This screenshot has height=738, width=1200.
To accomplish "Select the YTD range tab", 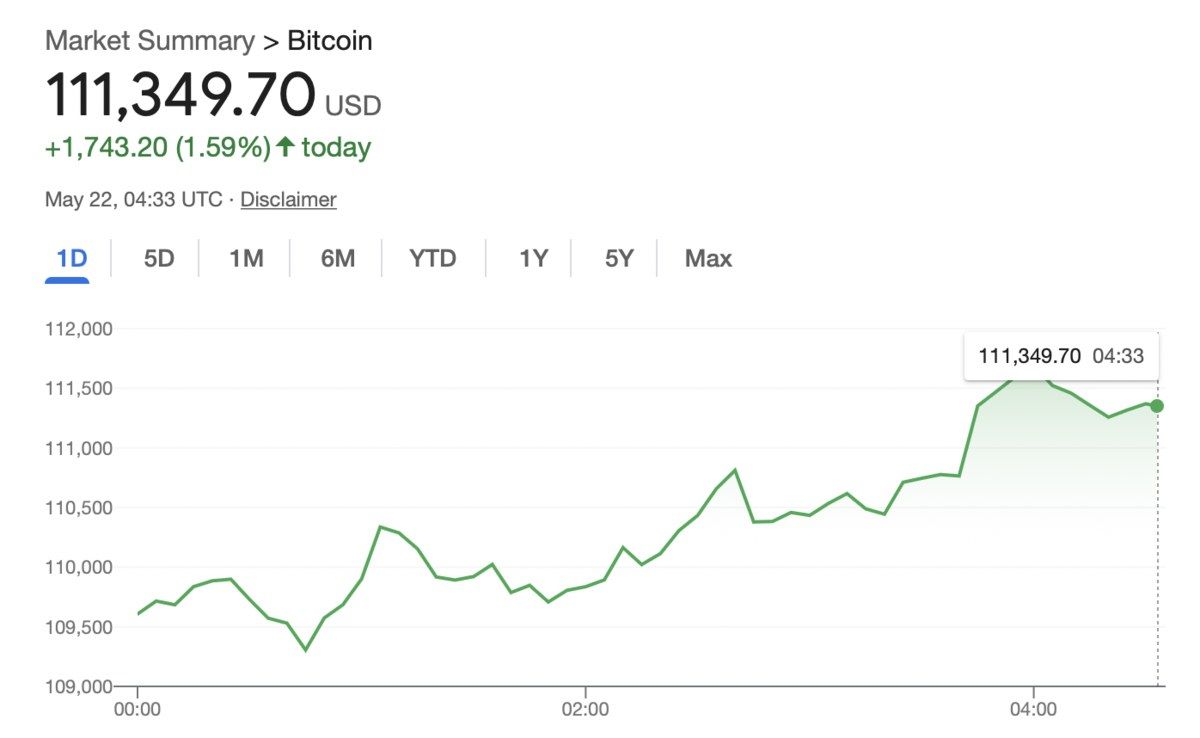I will pyautogui.click(x=433, y=259).
